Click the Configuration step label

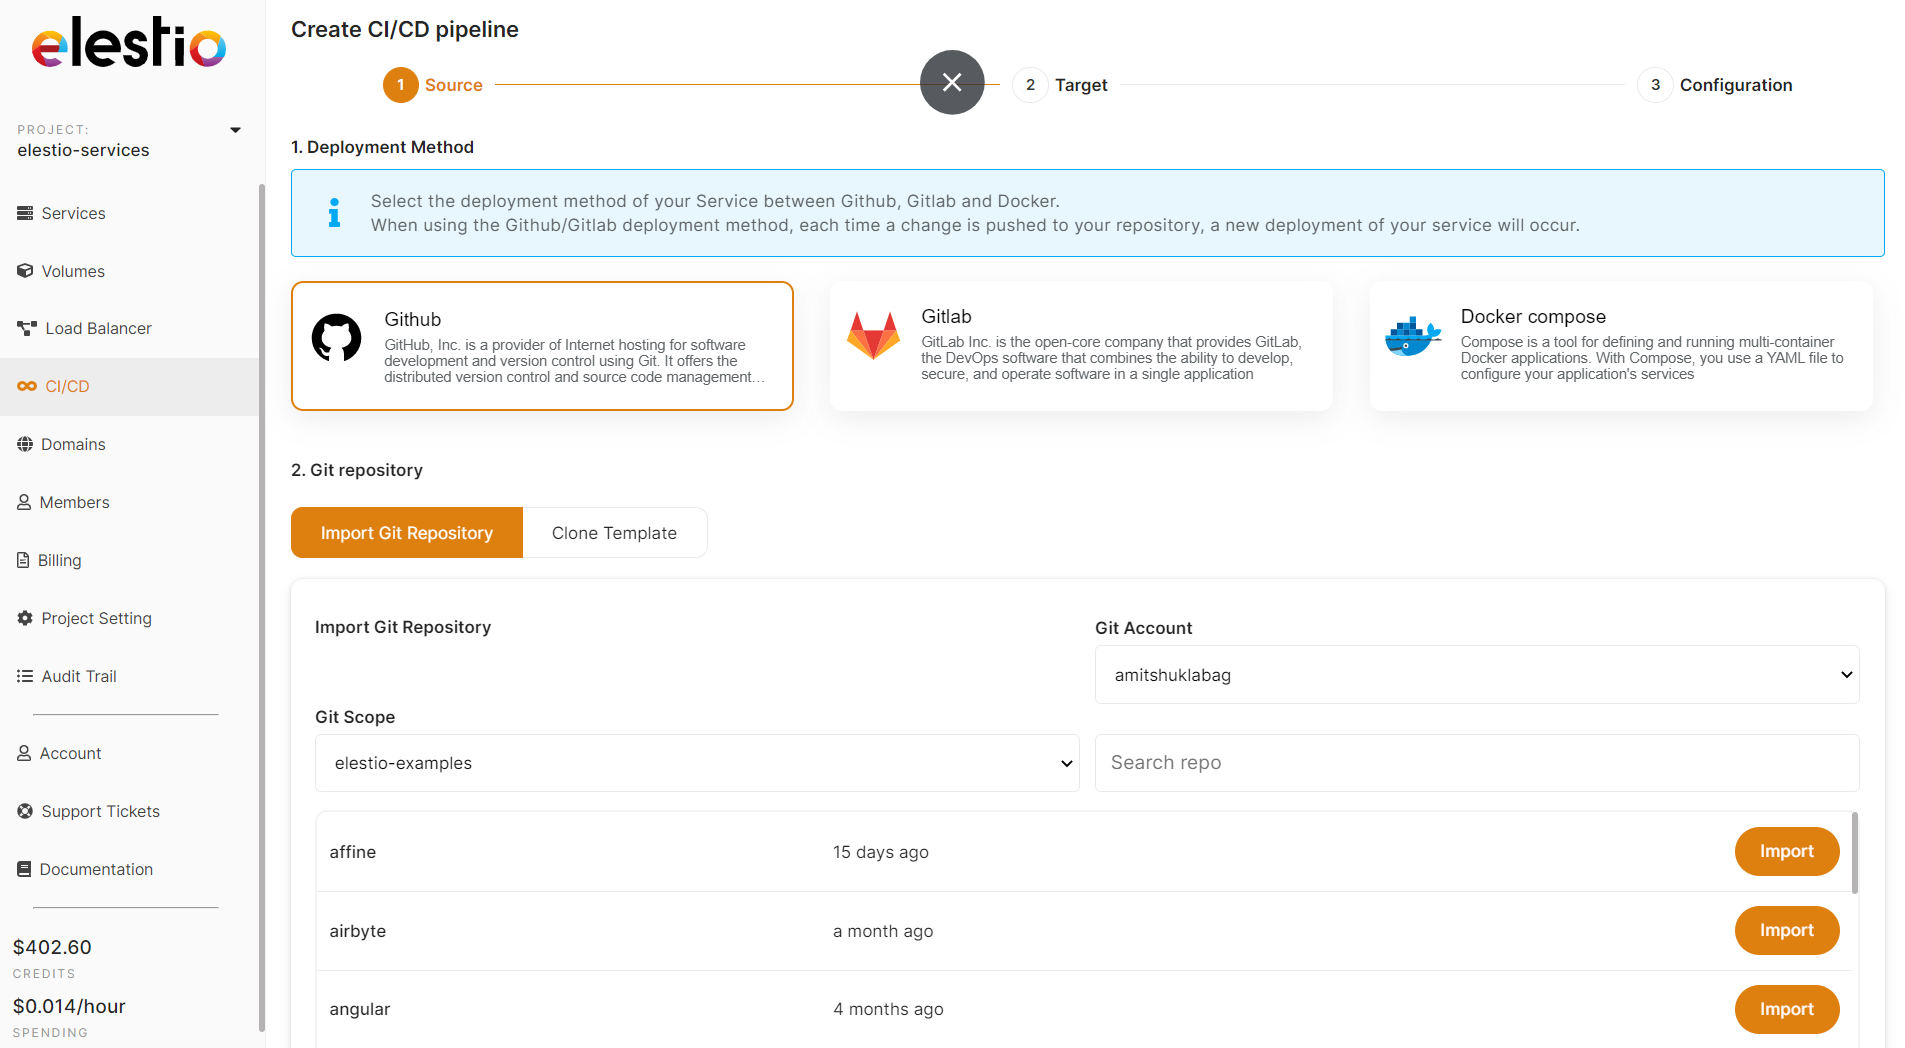click(x=1736, y=85)
